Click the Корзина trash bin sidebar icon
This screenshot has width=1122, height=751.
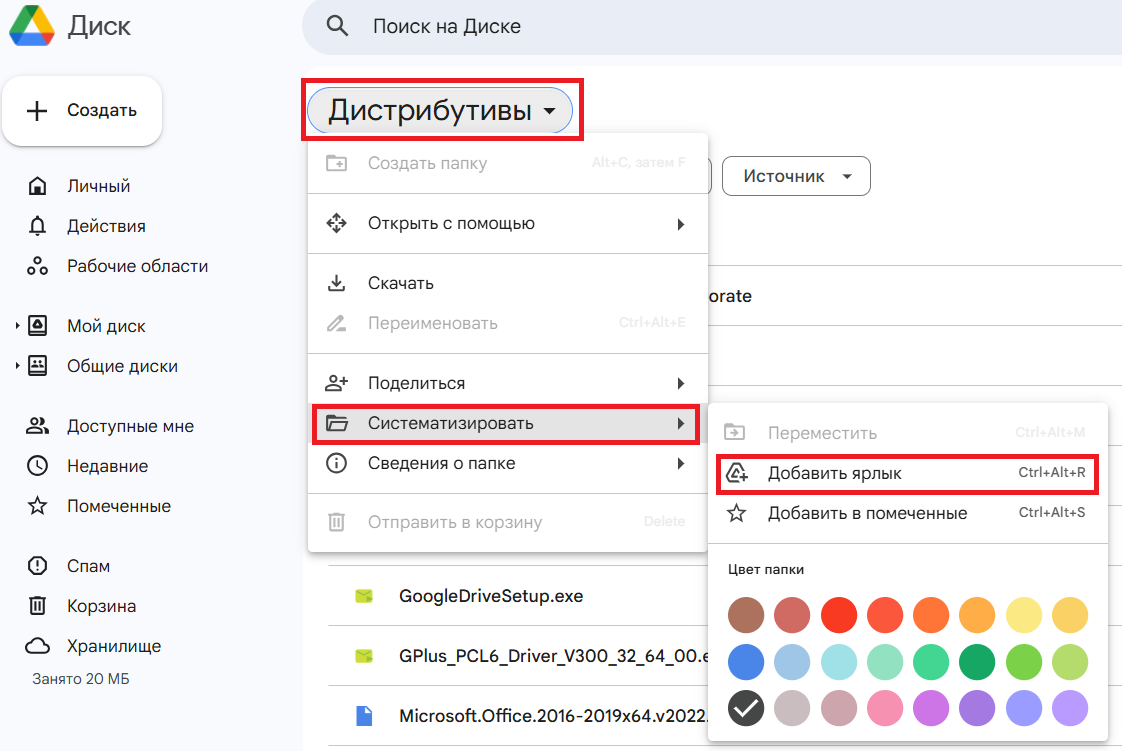point(37,606)
